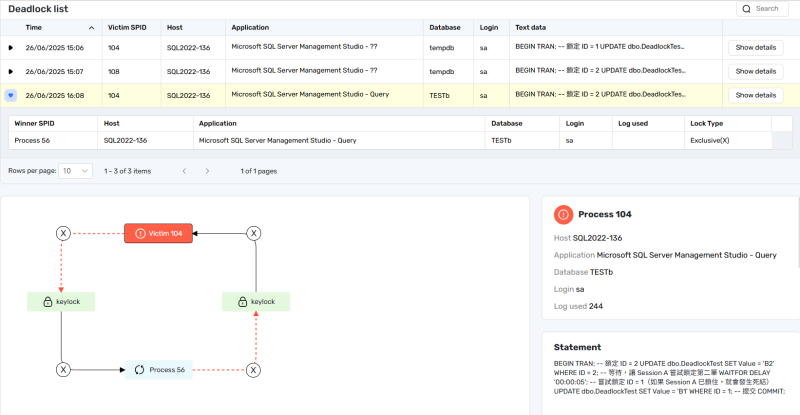Click the X lock circle left of Victim 104
This screenshot has height=415, width=800.
[63, 233]
